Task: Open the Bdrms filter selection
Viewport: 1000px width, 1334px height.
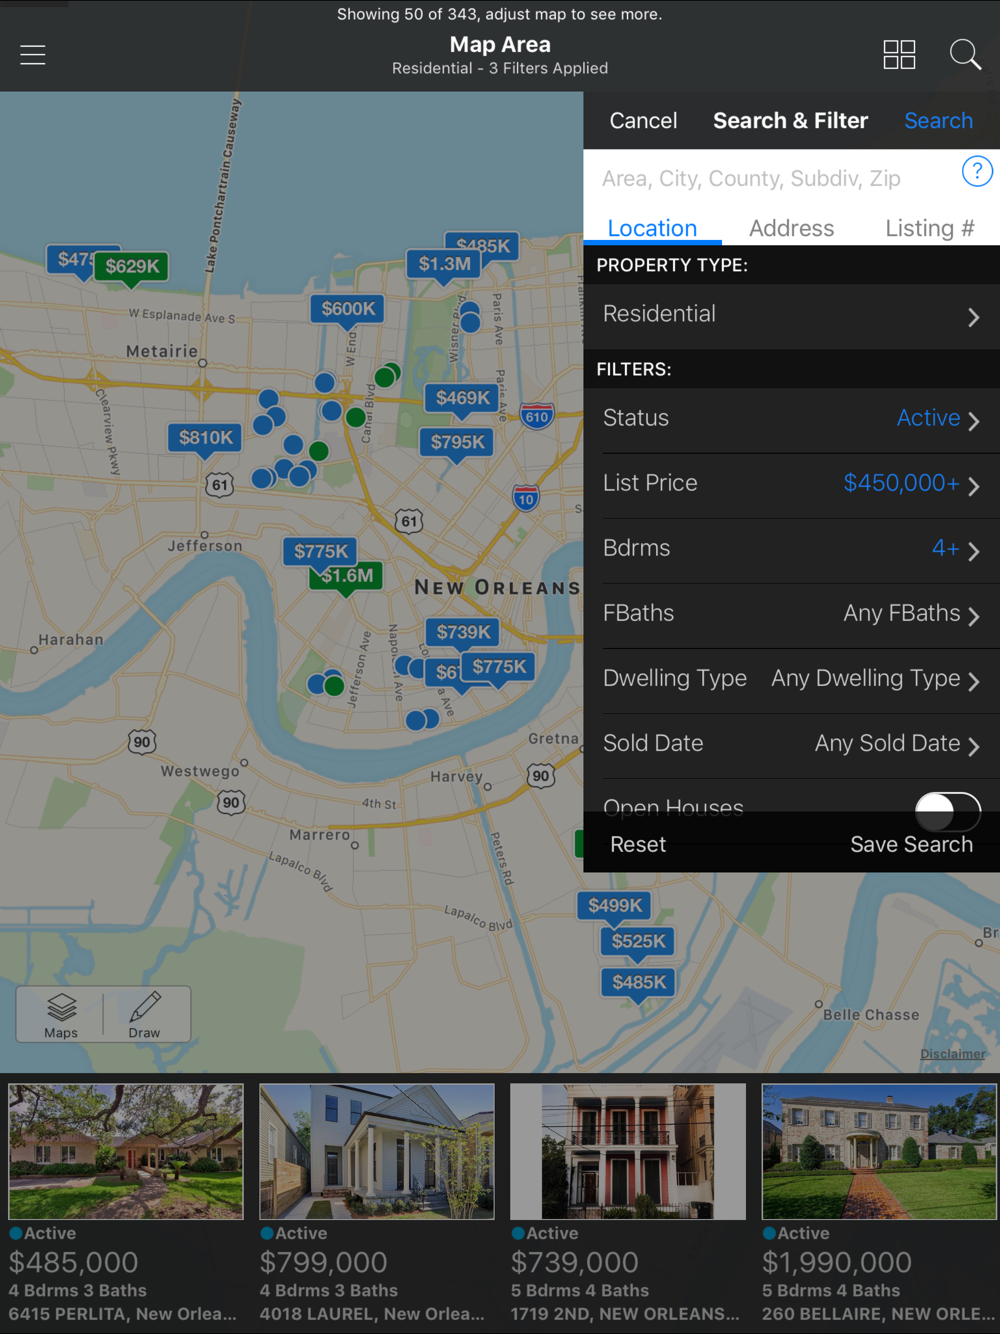Action: click(790, 549)
